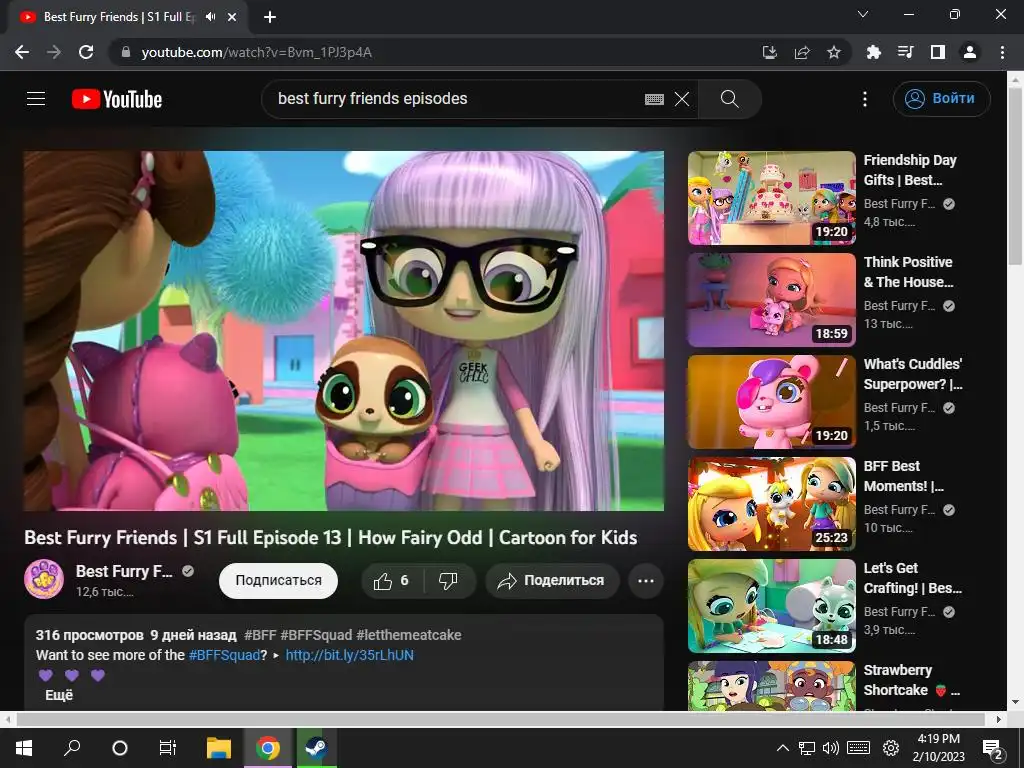
Task: Open the on-screen keyboard in search box
Action: point(654,99)
